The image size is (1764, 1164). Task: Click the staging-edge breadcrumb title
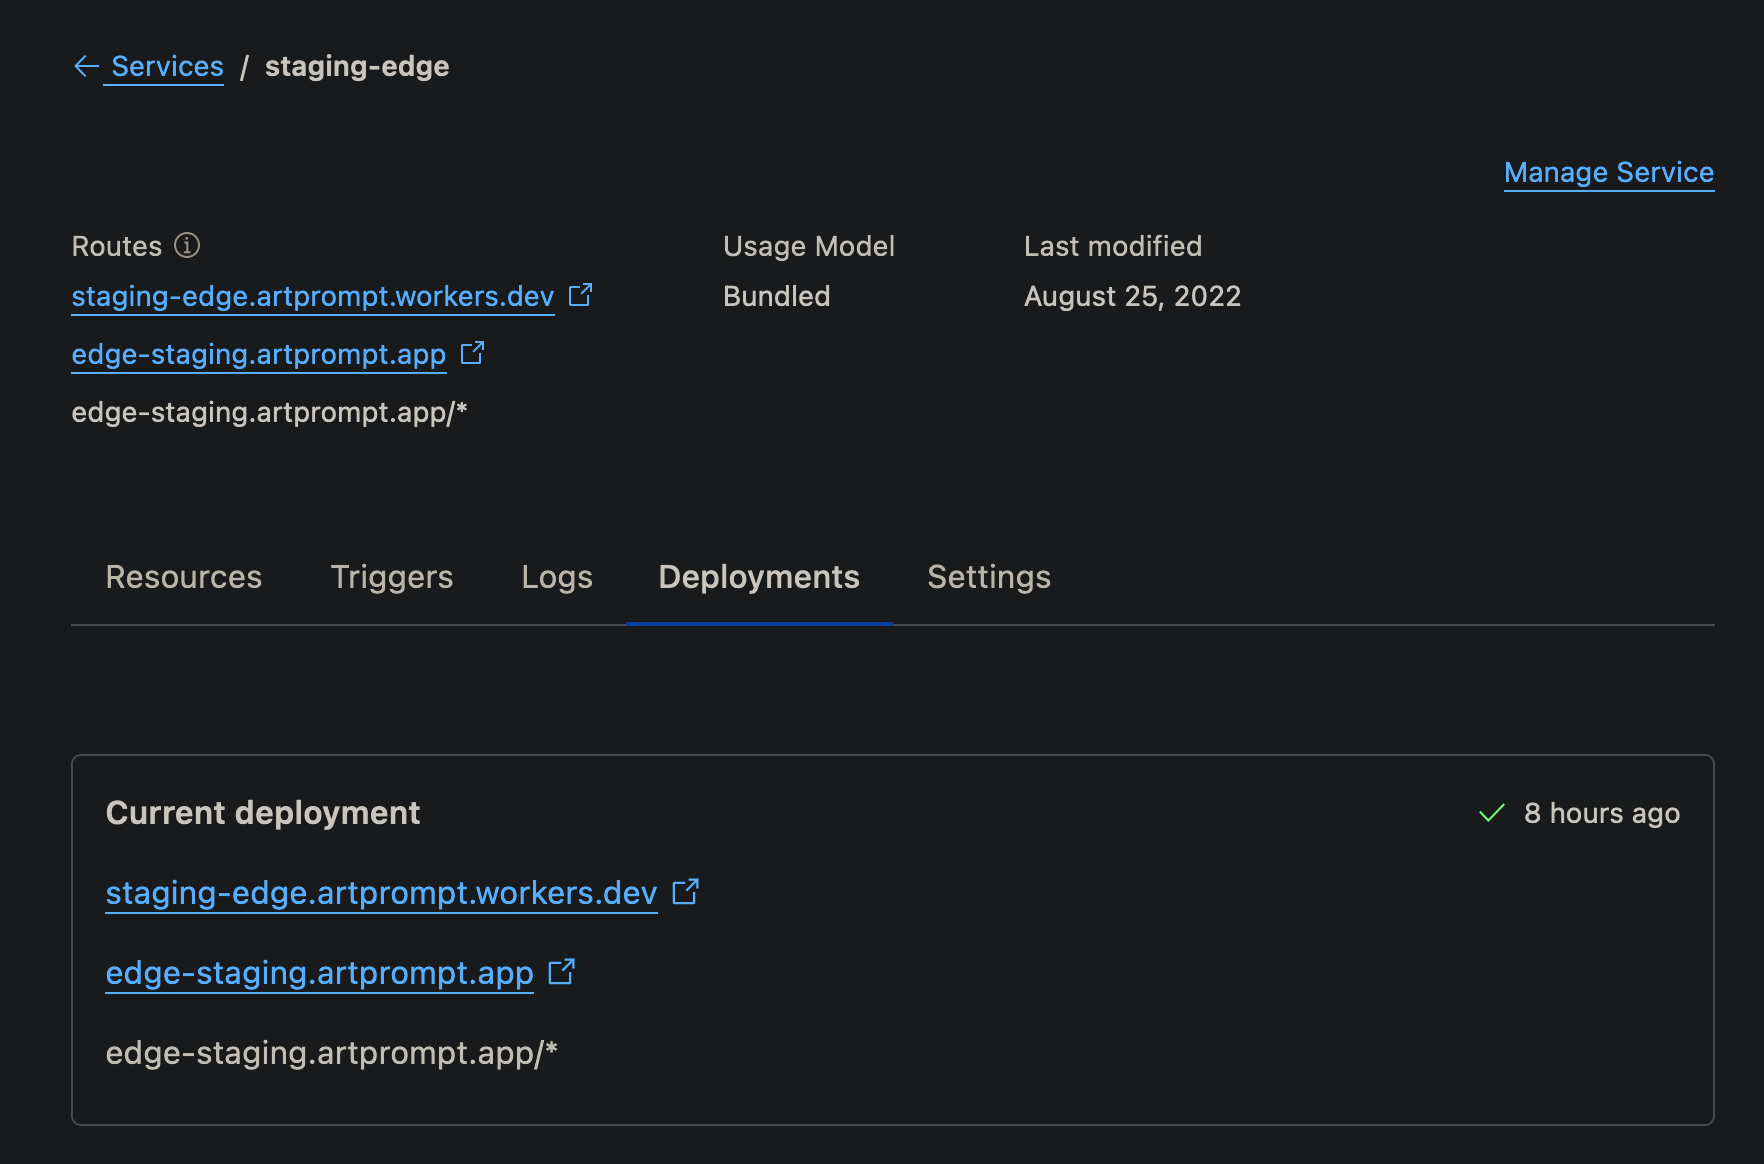point(356,66)
